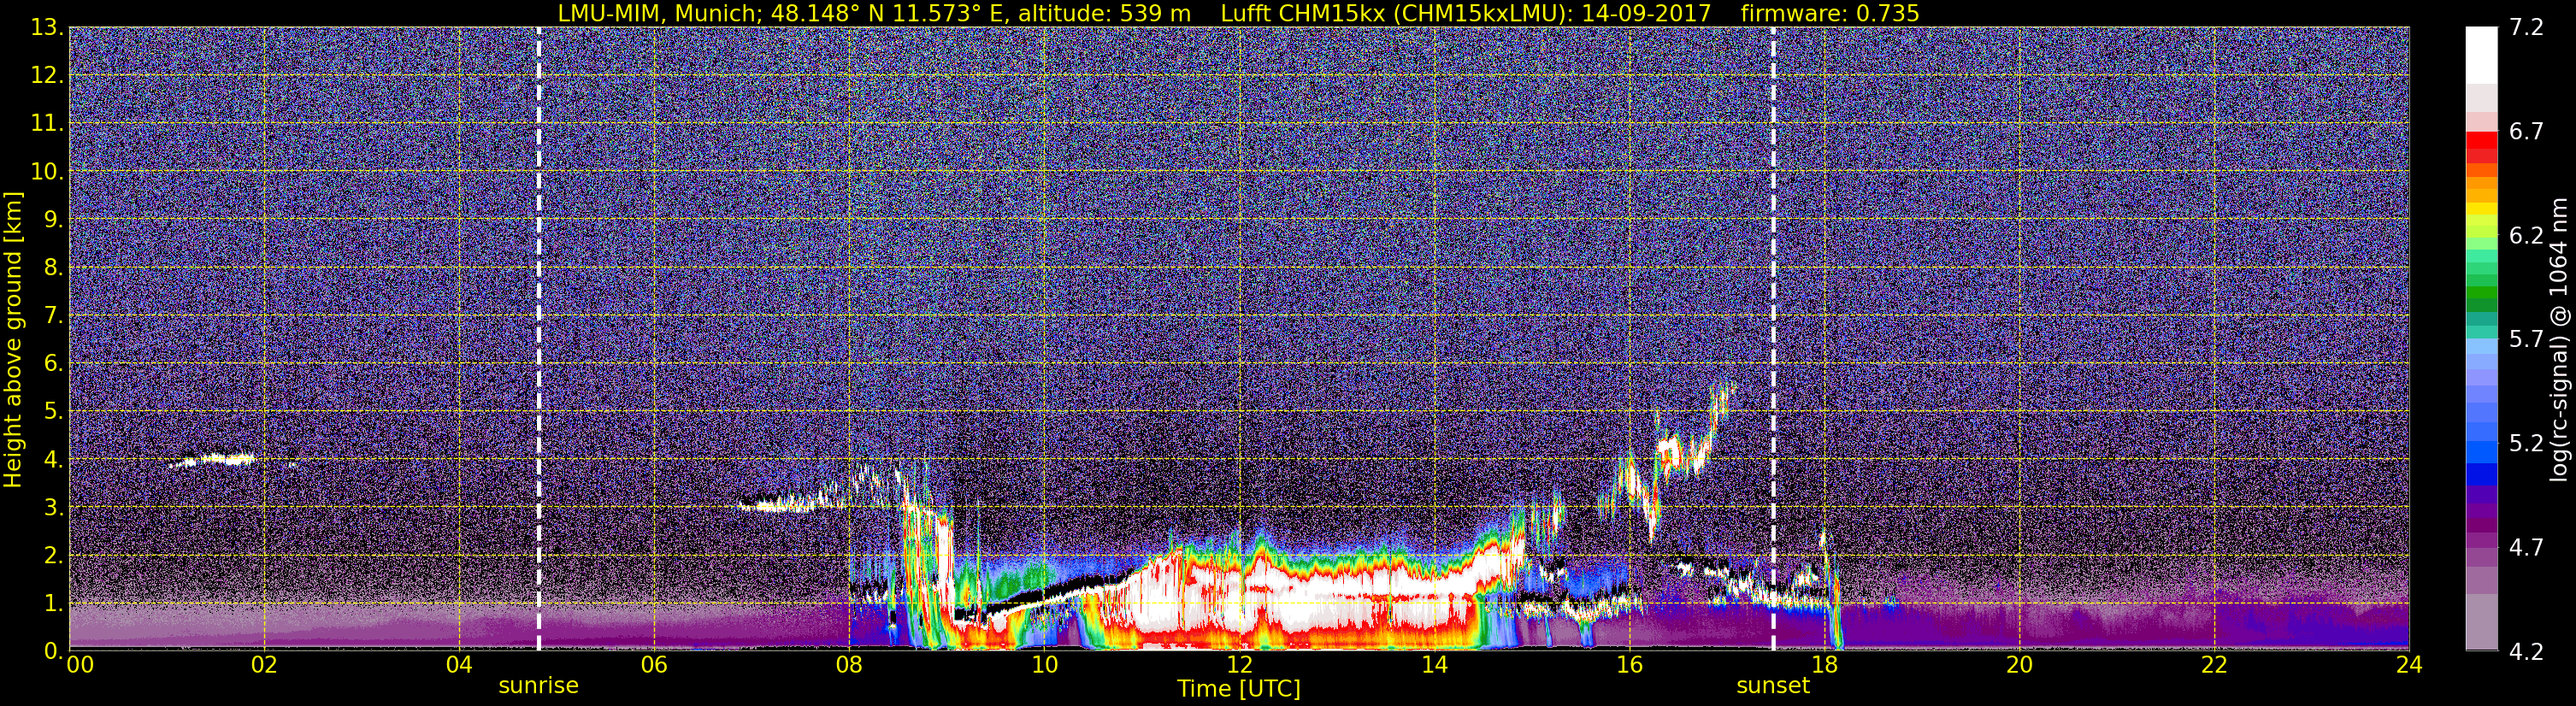
Task: Click the time axis tick 24
Action: [2409, 666]
